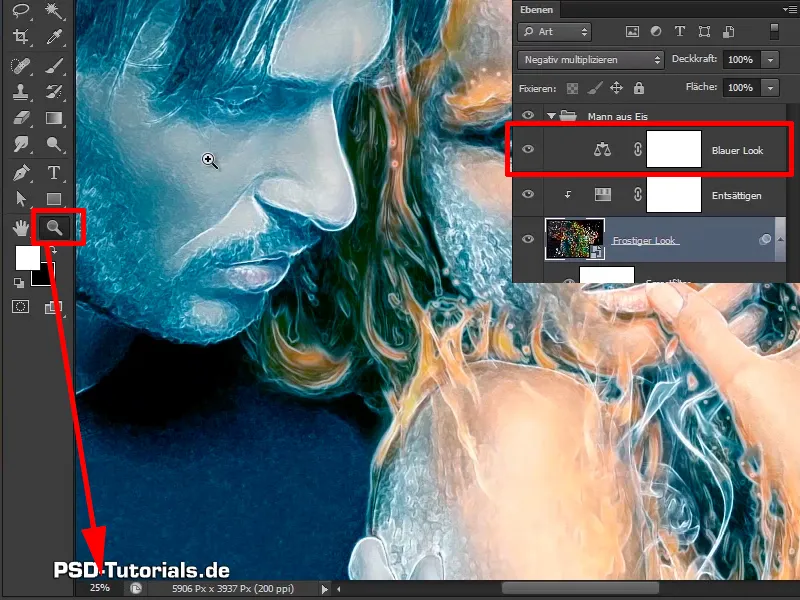Screen dimensions: 800x600
Task: Select the Mann aus Eis group name
Action: (x=617, y=116)
